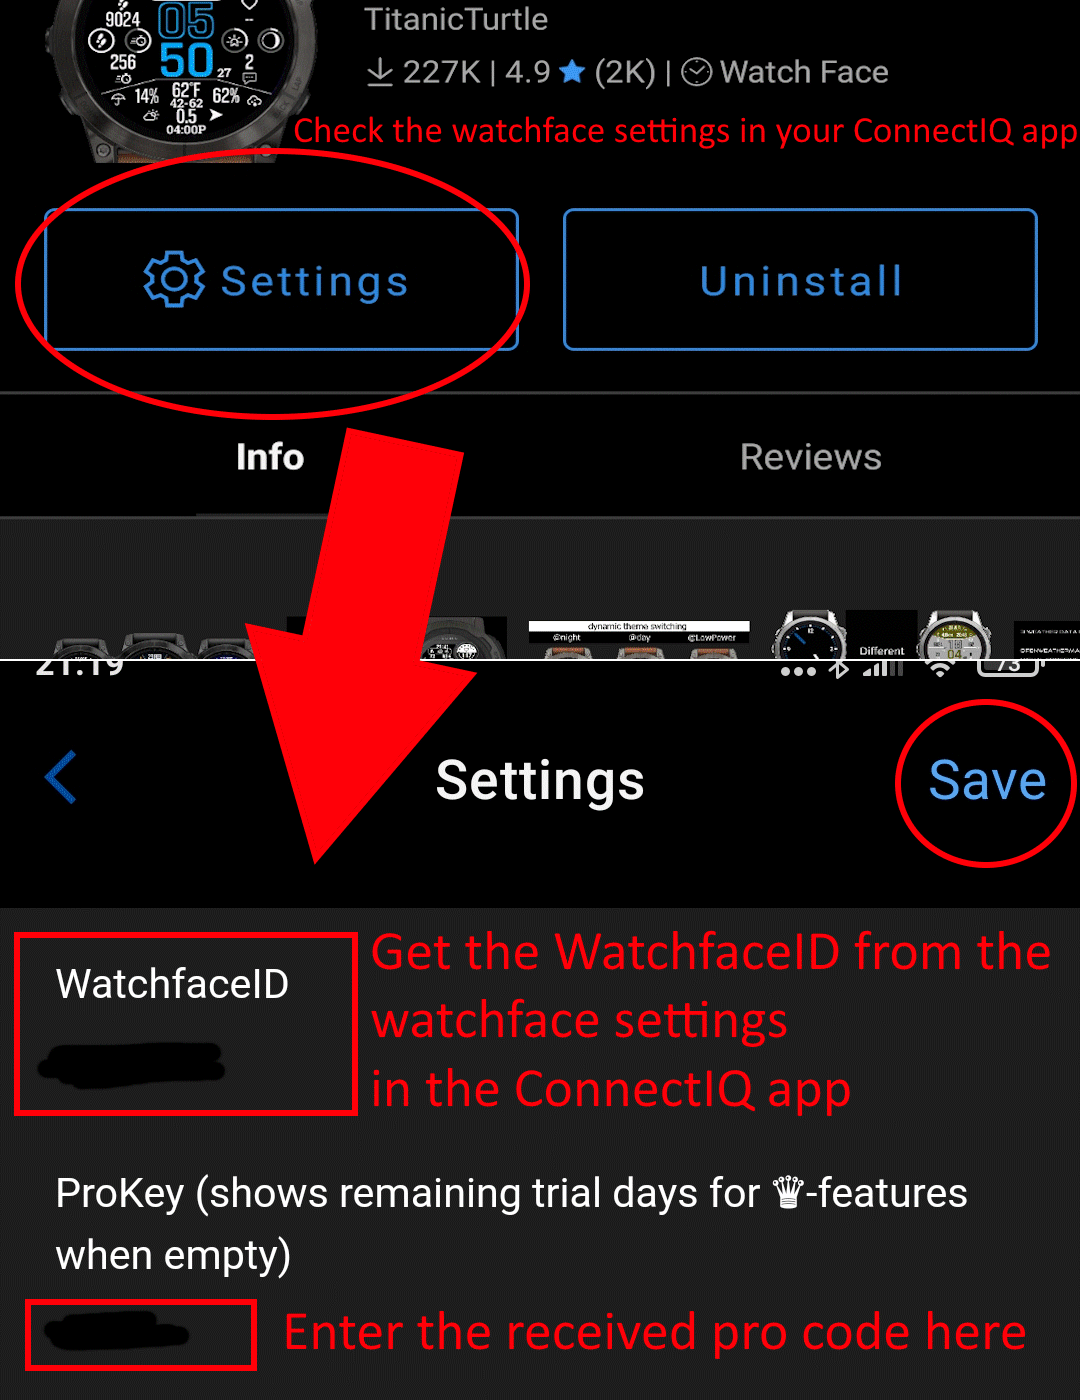The image size is (1080, 1400).
Task: Open the dynamic theme switching thumbnail
Action: point(638,640)
